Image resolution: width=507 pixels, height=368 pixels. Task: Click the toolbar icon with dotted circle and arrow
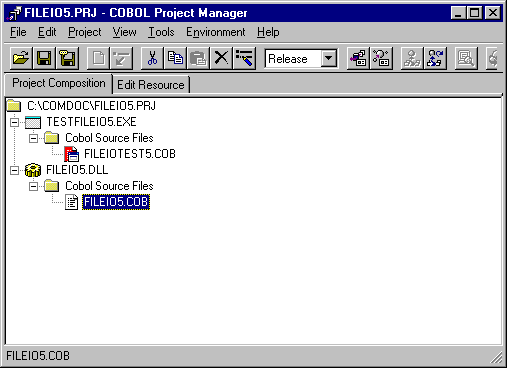coord(381,58)
